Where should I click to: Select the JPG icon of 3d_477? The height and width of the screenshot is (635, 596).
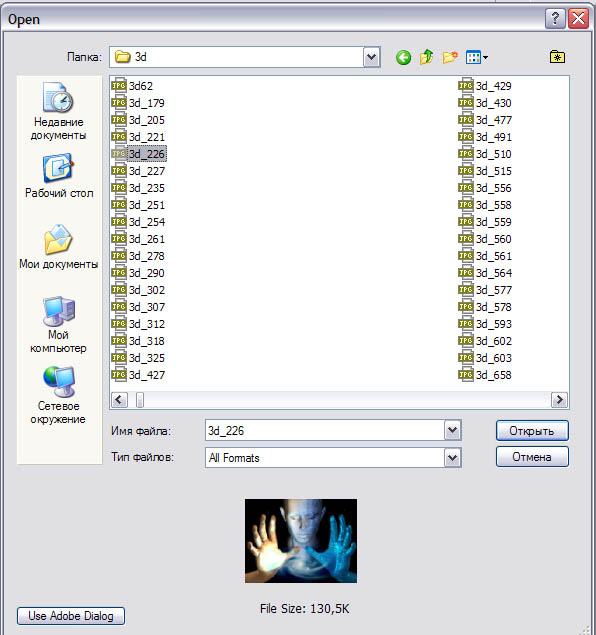pos(466,119)
